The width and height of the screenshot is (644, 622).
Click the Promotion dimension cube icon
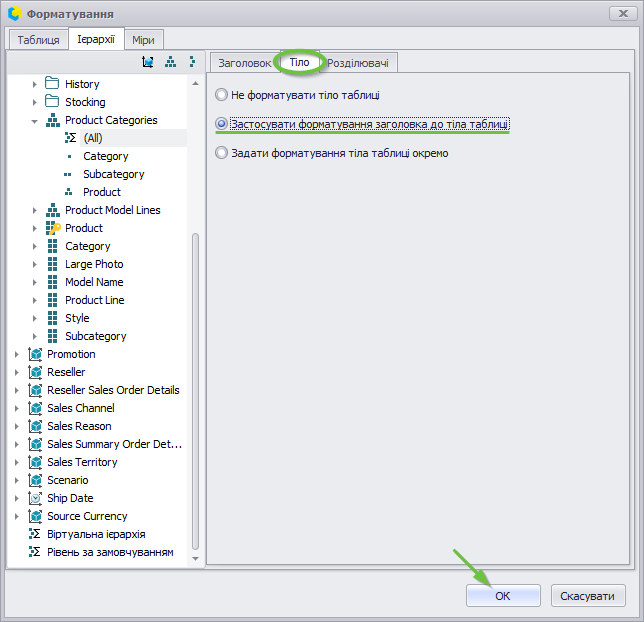pyautogui.click(x=35, y=354)
